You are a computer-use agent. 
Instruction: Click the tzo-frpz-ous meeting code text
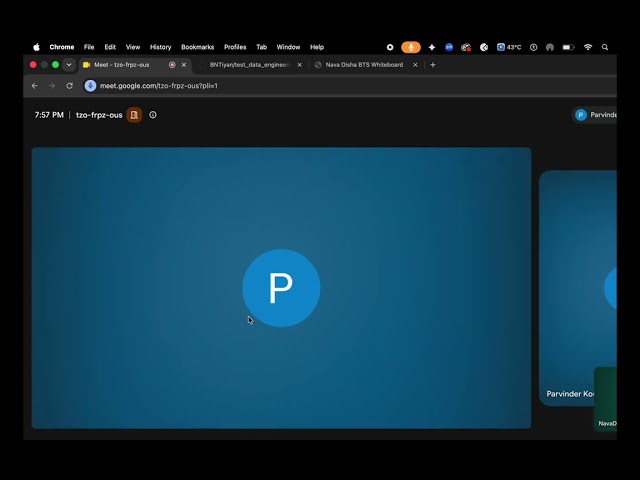99,115
